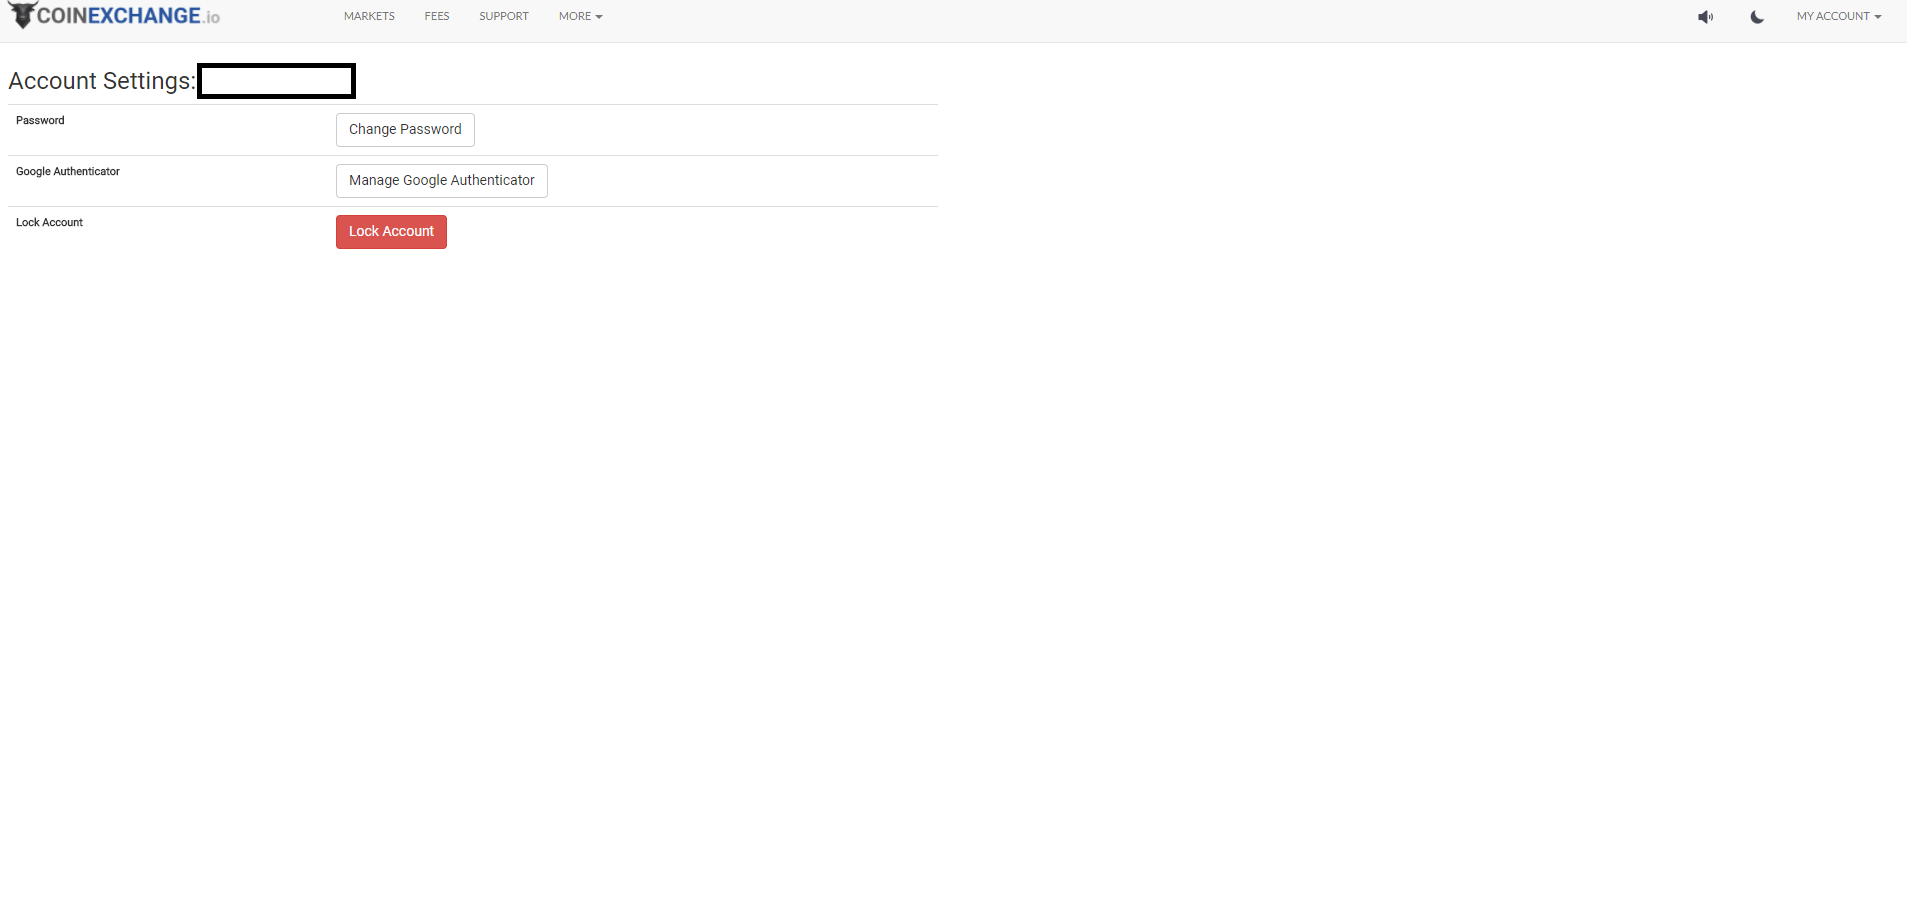Click the Password row label
This screenshot has height=917, width=1907.
tap(40, 121)
